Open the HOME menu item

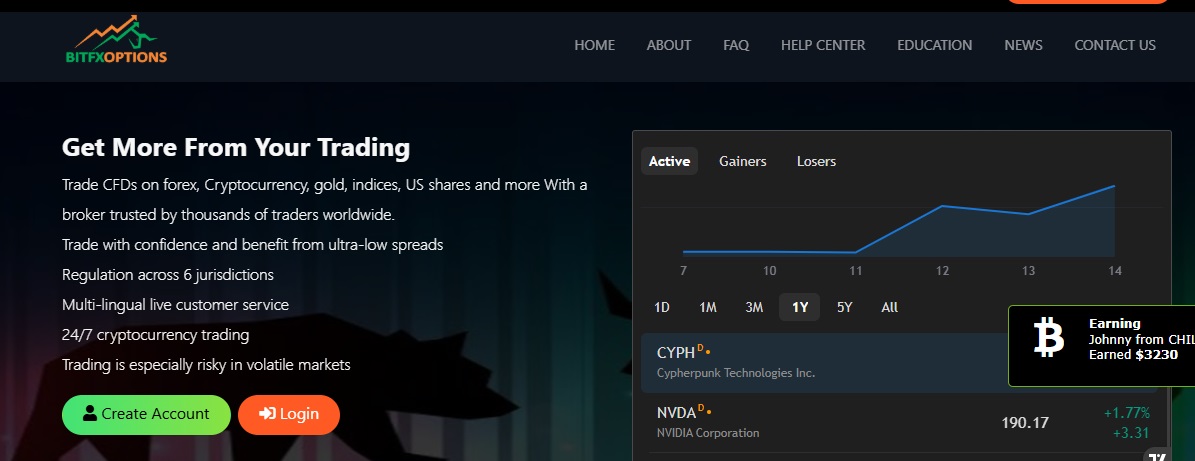(594, 45)
